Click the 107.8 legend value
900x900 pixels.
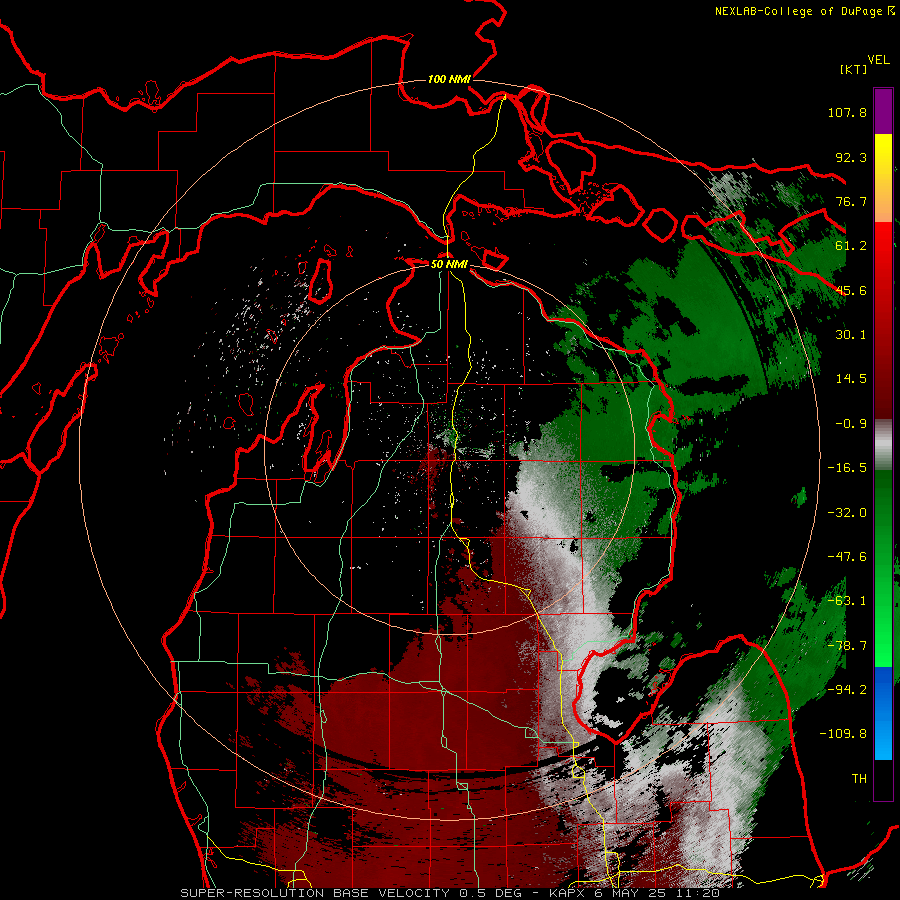click(x=847, y=112)
